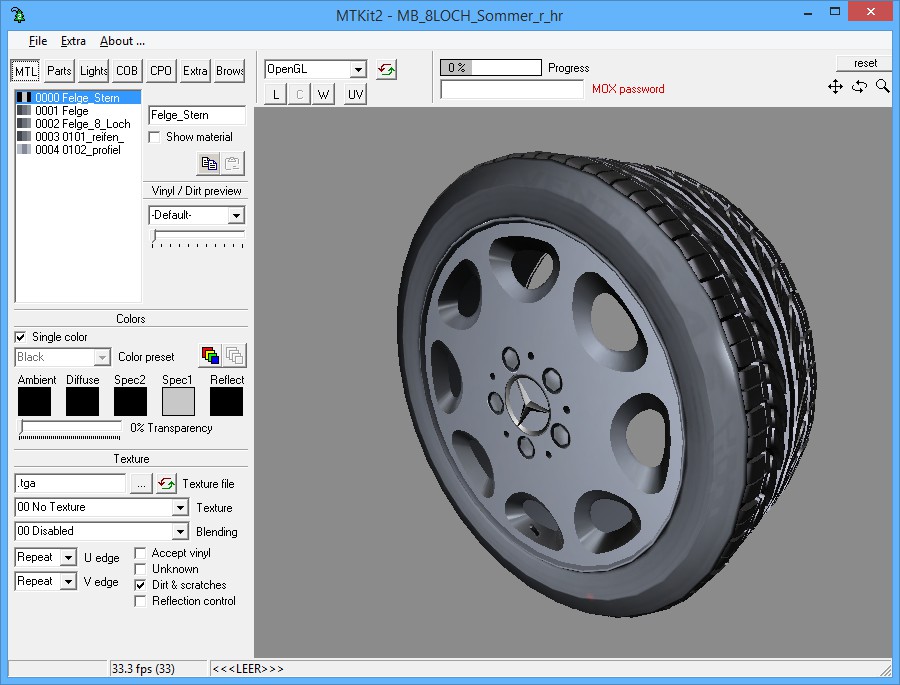Open the V edge Repeat dropdown
Viewport: 900px width, 685px height.
coord(68,582)
